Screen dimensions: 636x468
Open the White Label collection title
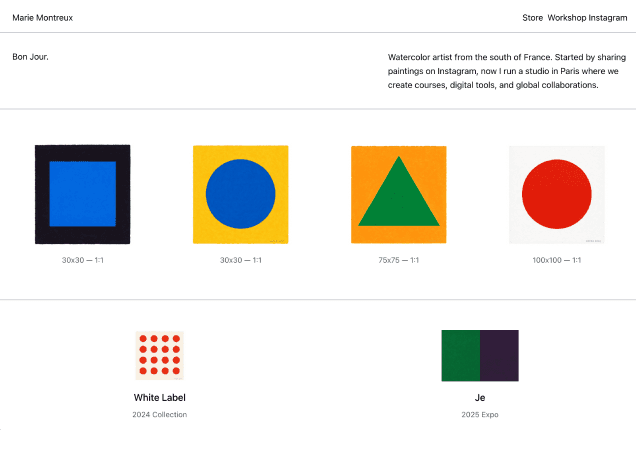[x=159, y=397]
